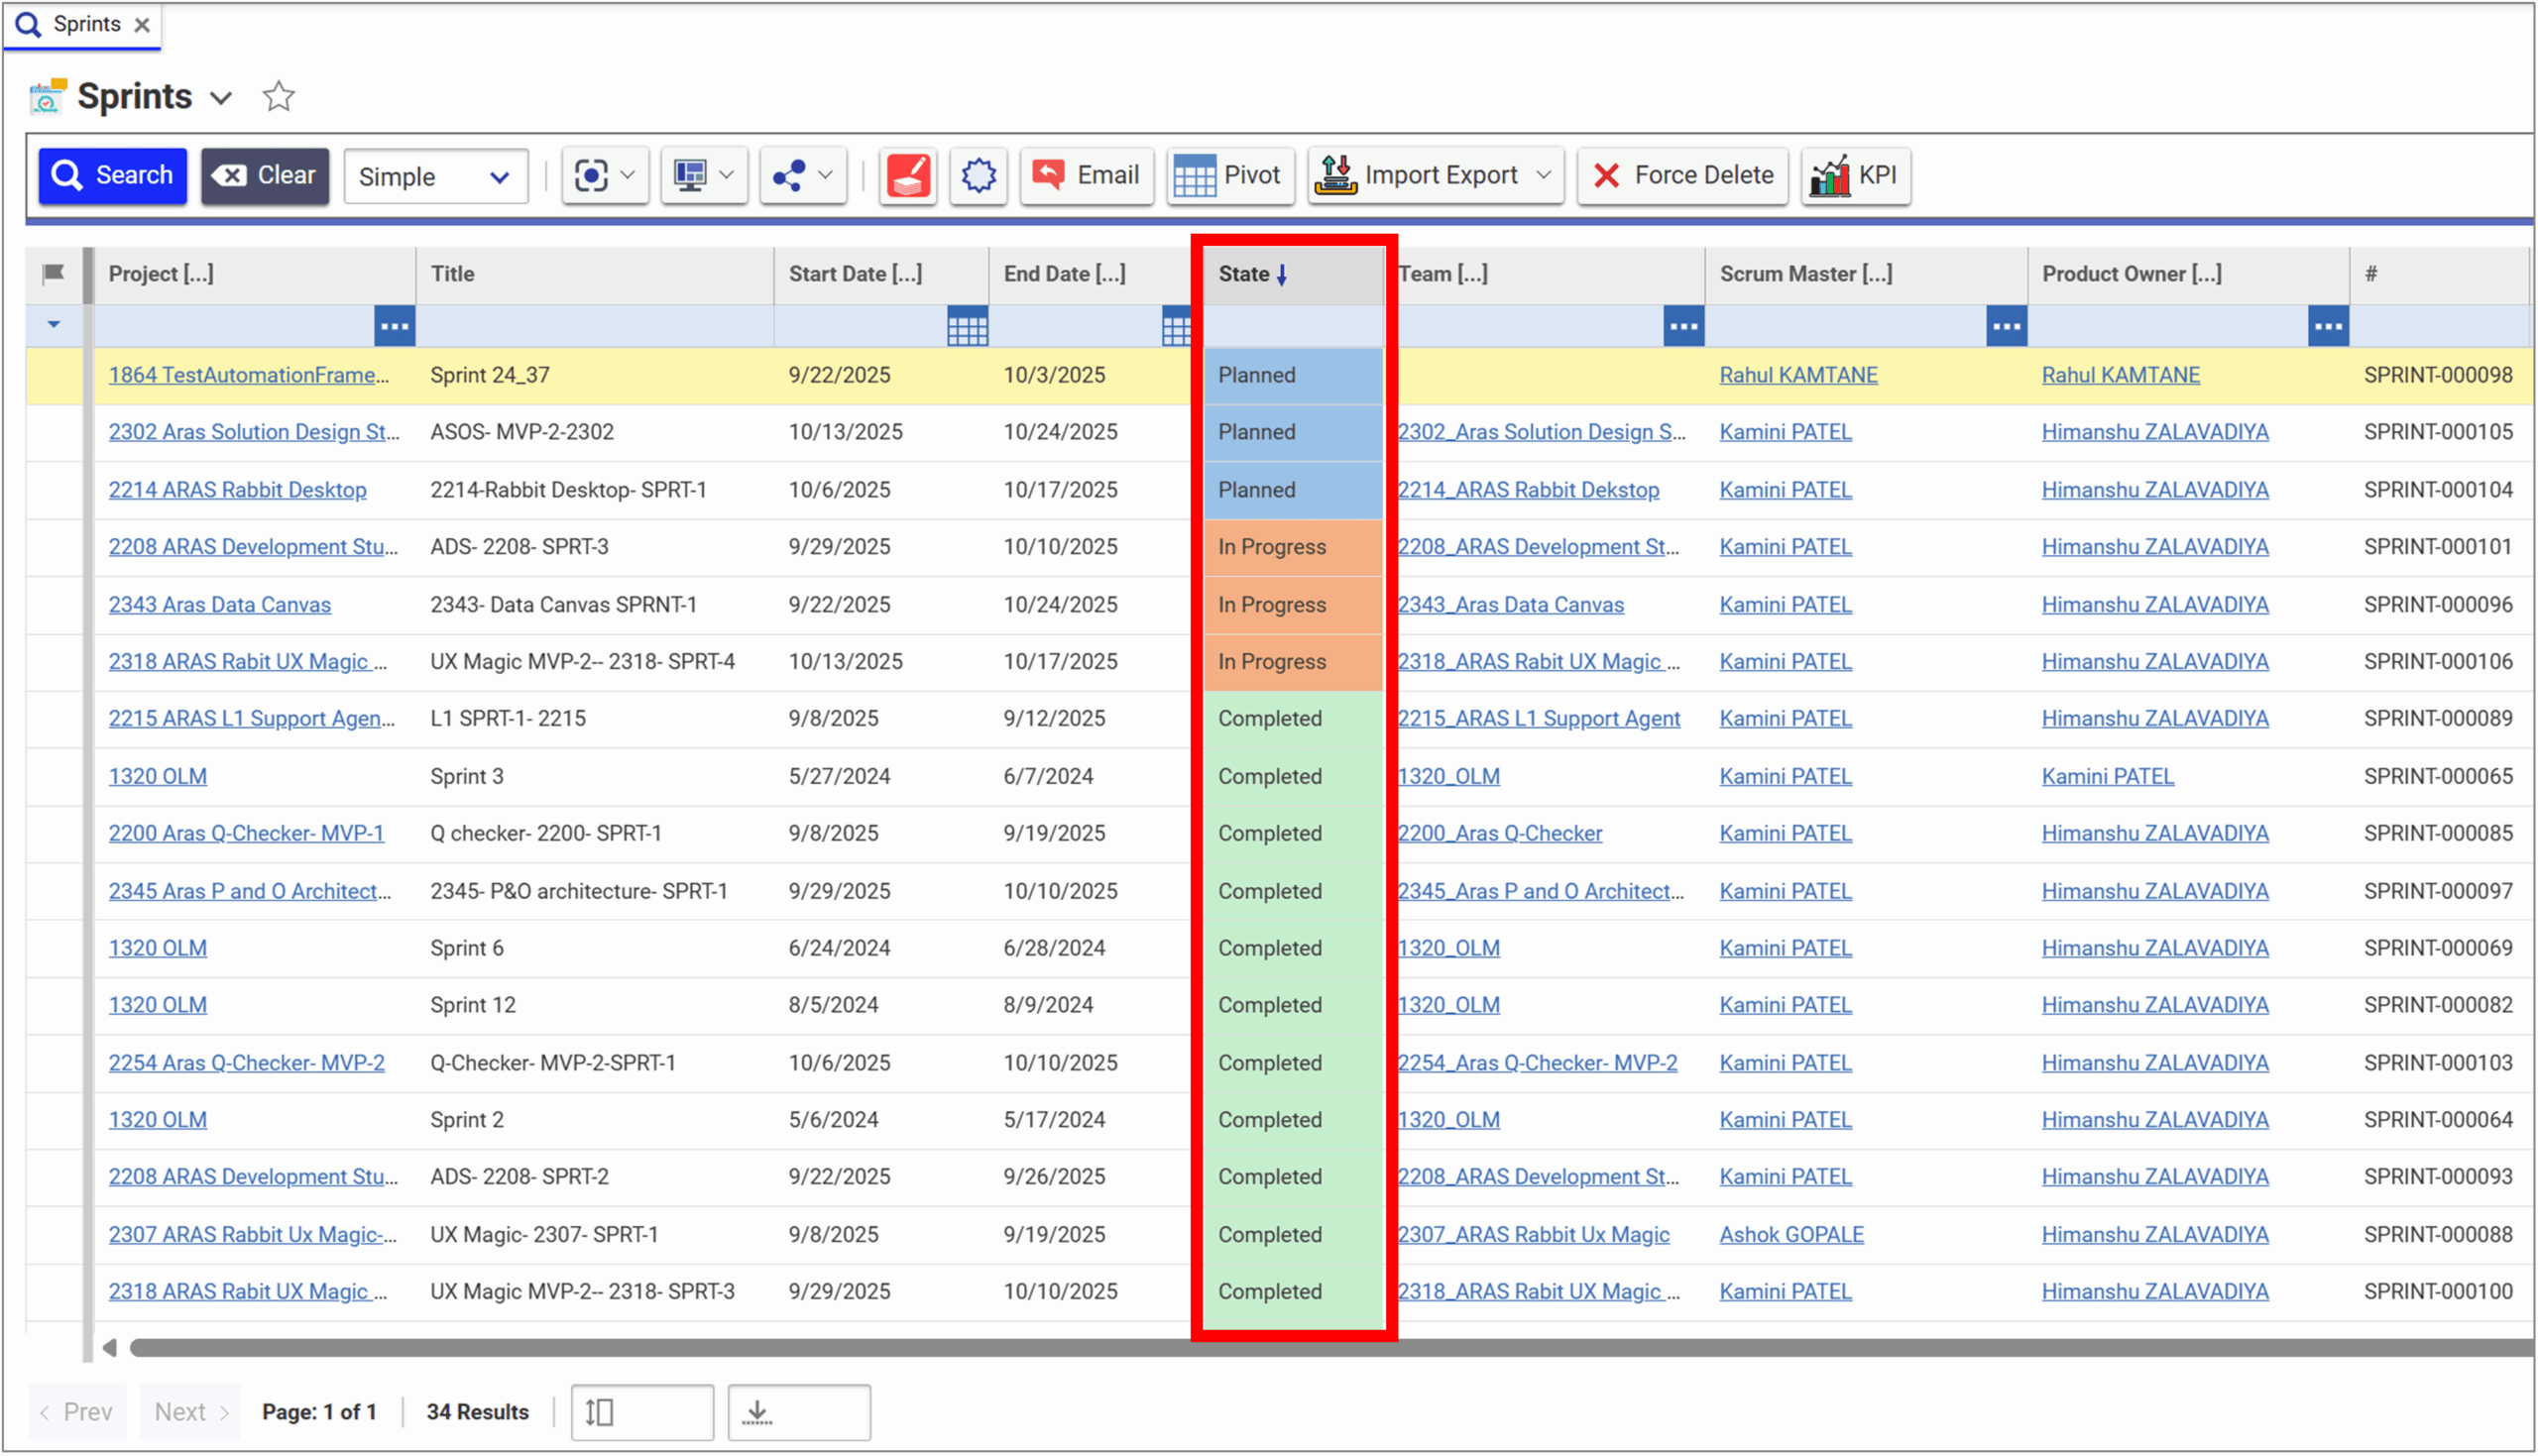Open the 2215_ARAS L1 Support Agent team link
2538x1456 pixels.
point(1538,719)
